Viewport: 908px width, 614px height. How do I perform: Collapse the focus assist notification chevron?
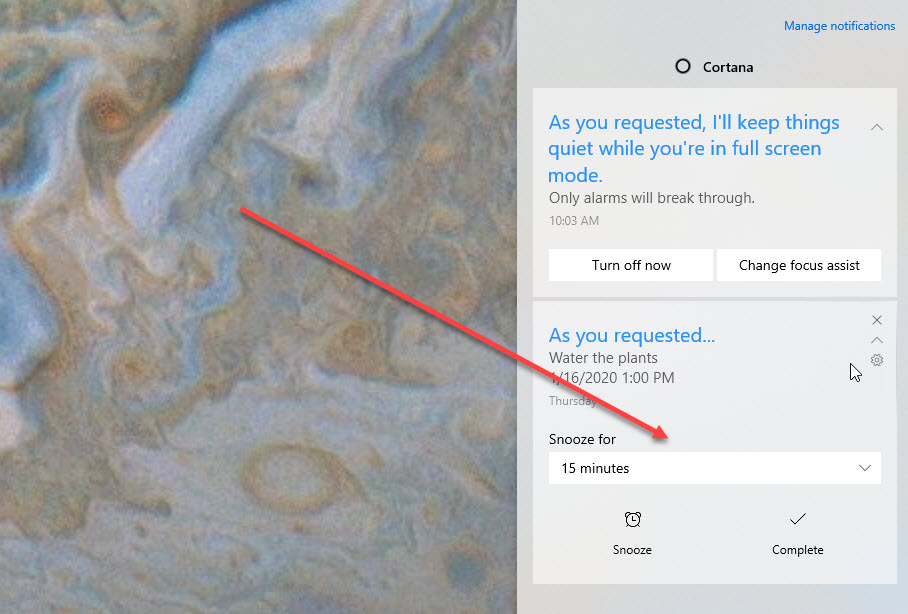point(877,127)
